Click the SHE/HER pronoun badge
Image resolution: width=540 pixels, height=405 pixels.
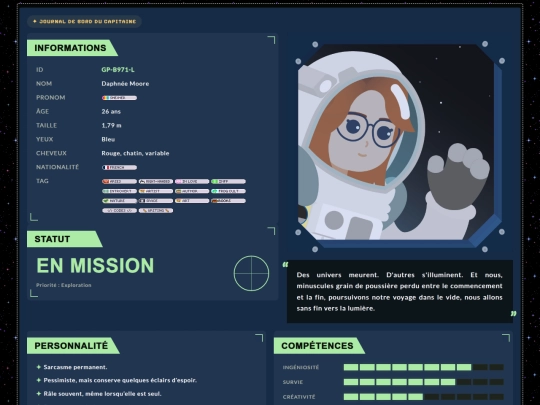point(119,98)
